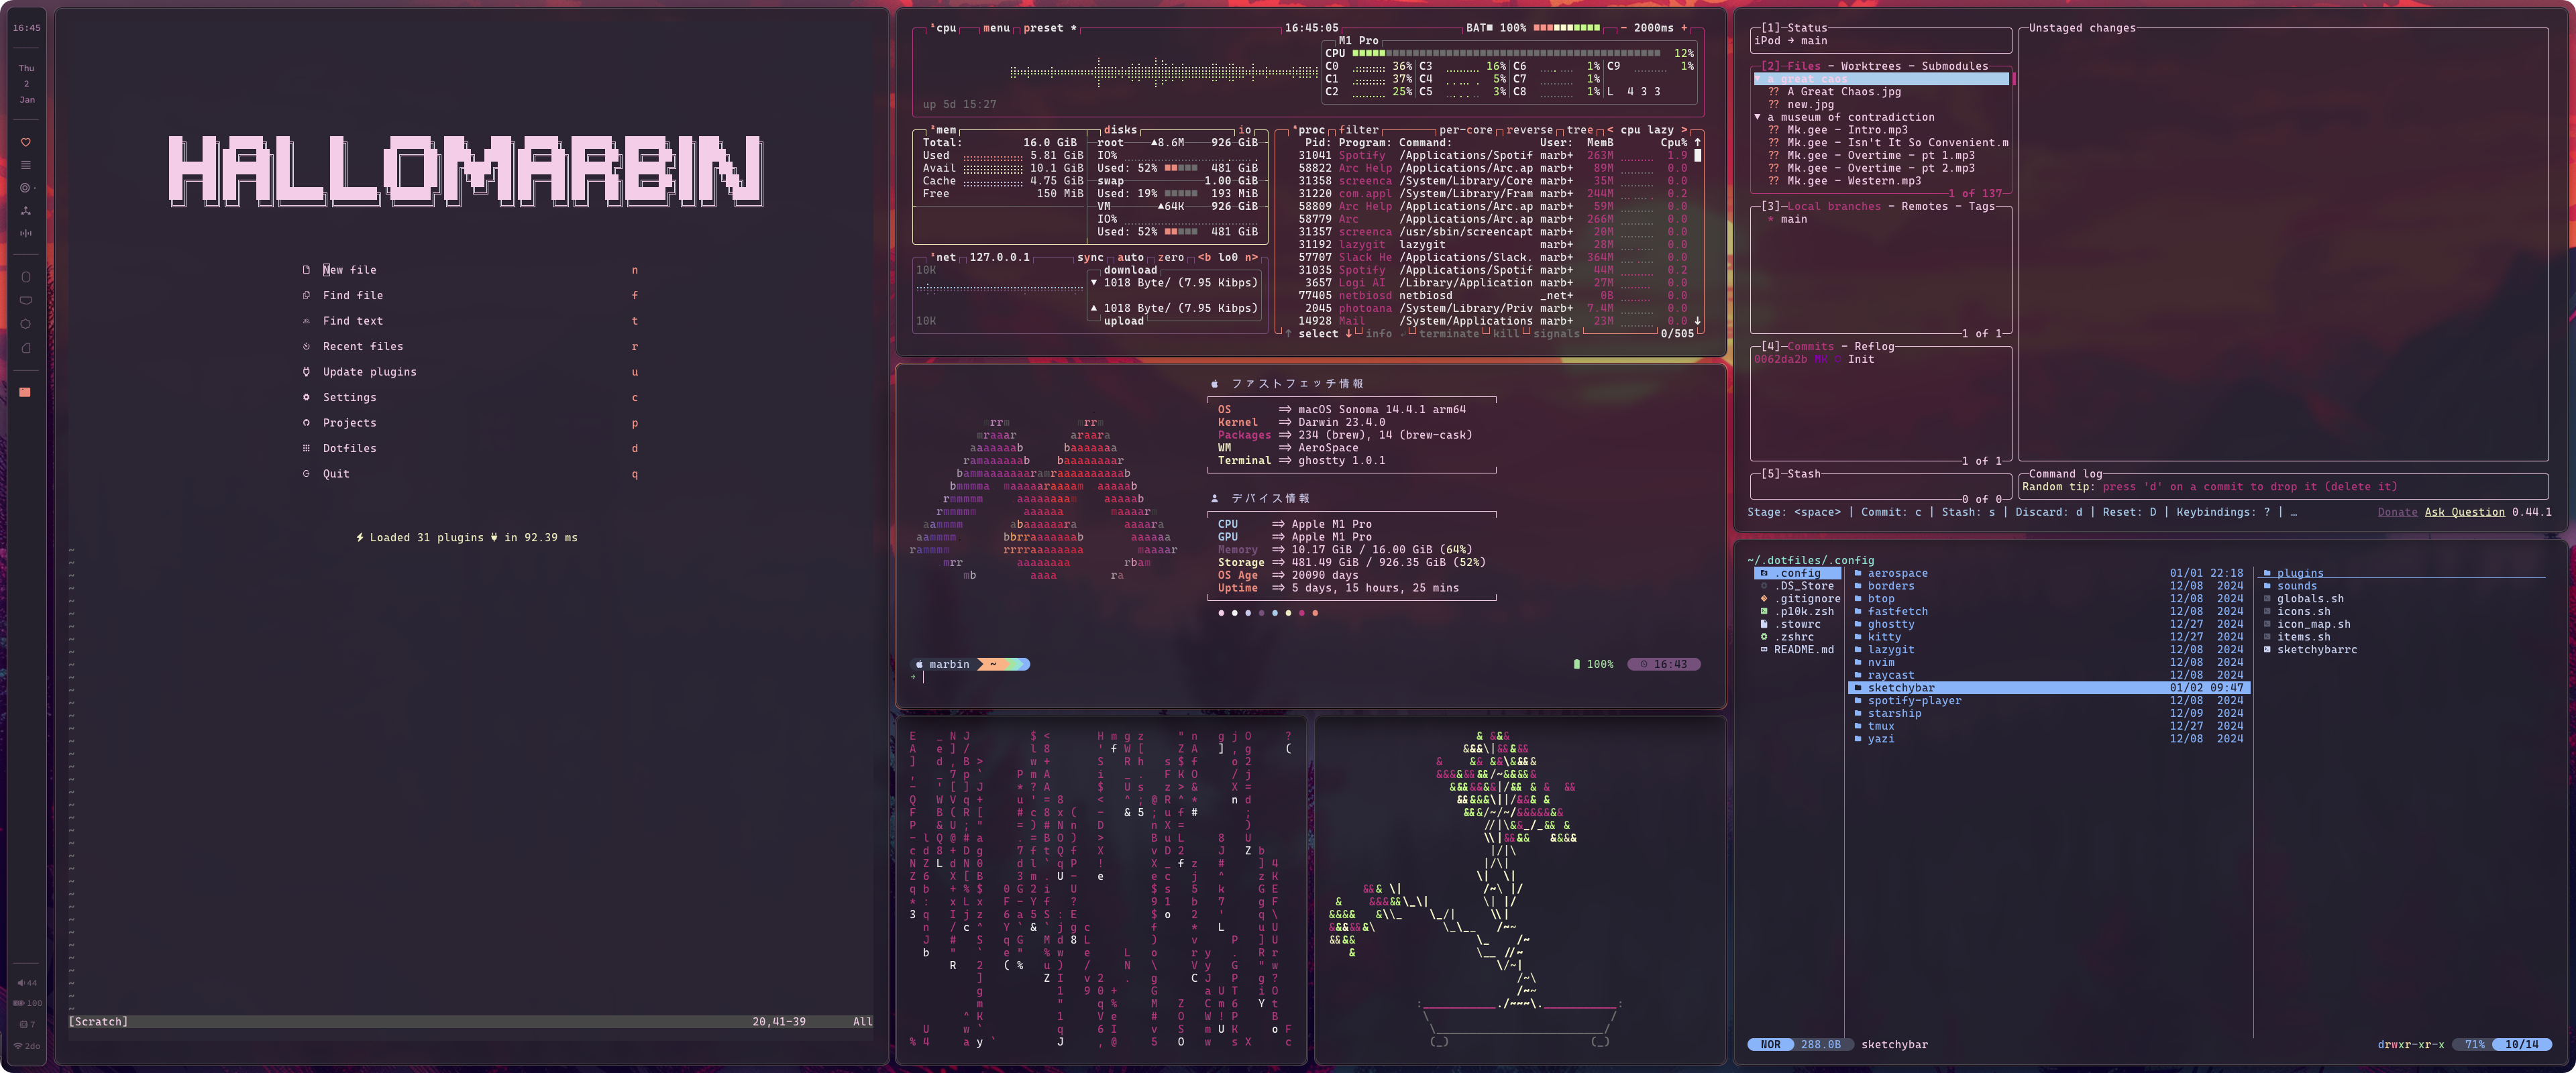Click the sketchybar folder icon in yazi
Viewport: 2576px width, 1073px height.
(1858, 688)
